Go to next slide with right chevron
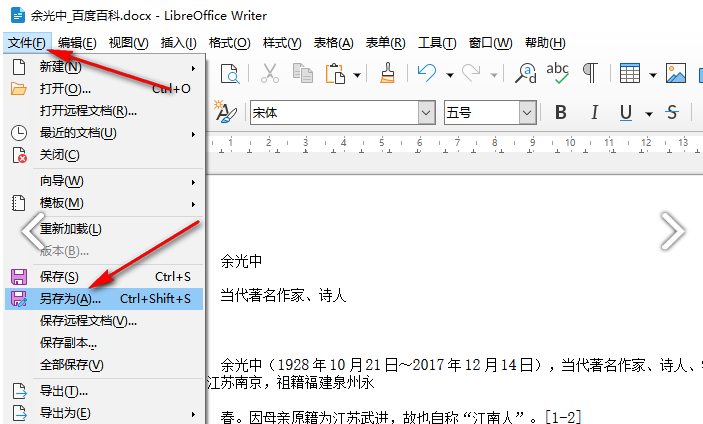 (673, 231)
